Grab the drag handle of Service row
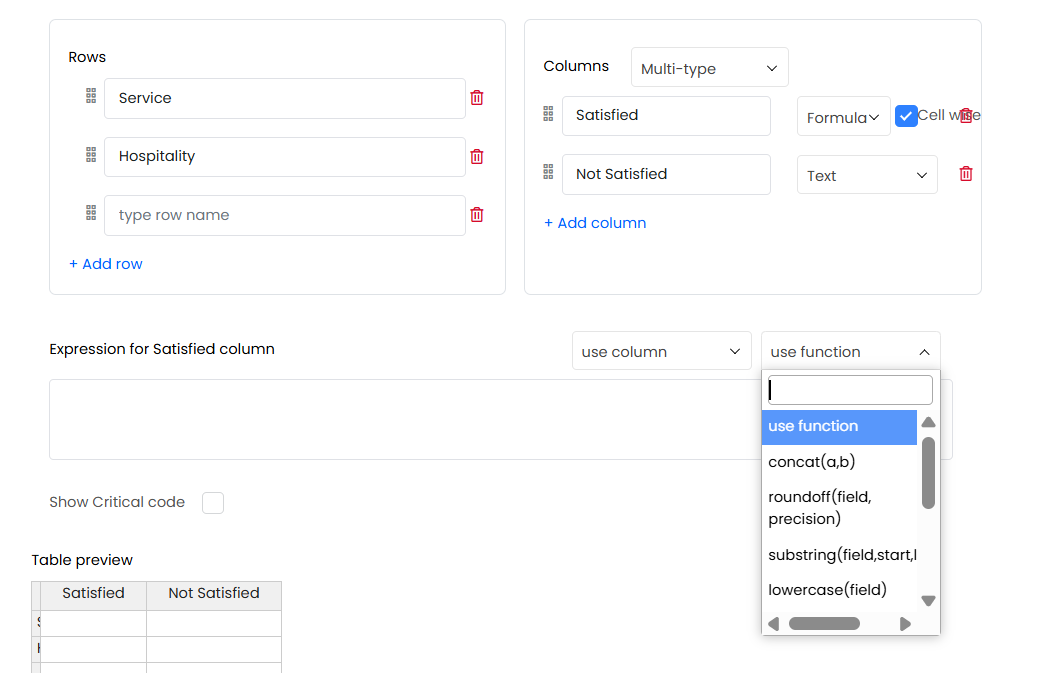1047x673 pixels. point(91,97)
